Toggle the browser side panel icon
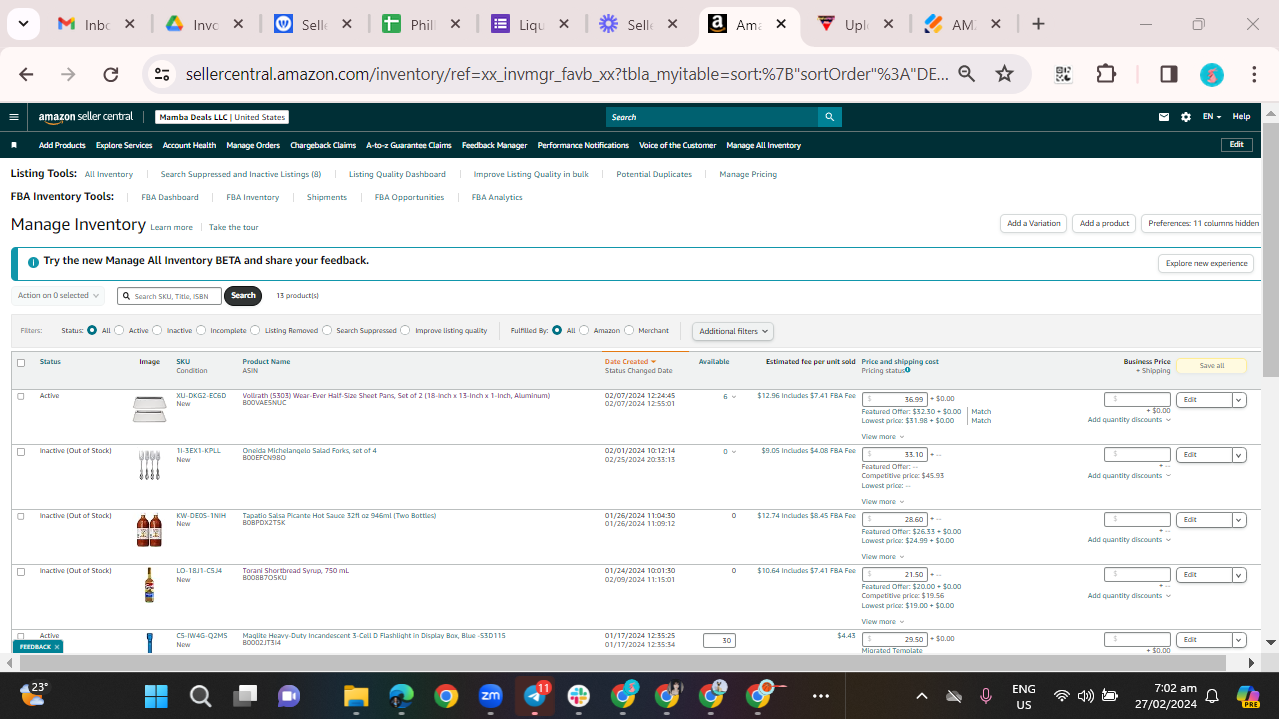1279x719 pixels. click(x=1168, y=74)
